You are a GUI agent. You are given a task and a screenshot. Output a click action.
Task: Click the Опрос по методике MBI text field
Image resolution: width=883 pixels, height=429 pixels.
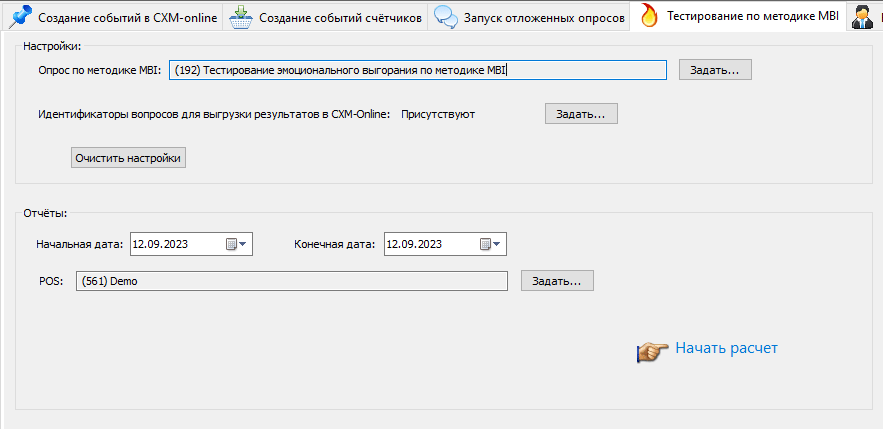click(x=417, y=70)
